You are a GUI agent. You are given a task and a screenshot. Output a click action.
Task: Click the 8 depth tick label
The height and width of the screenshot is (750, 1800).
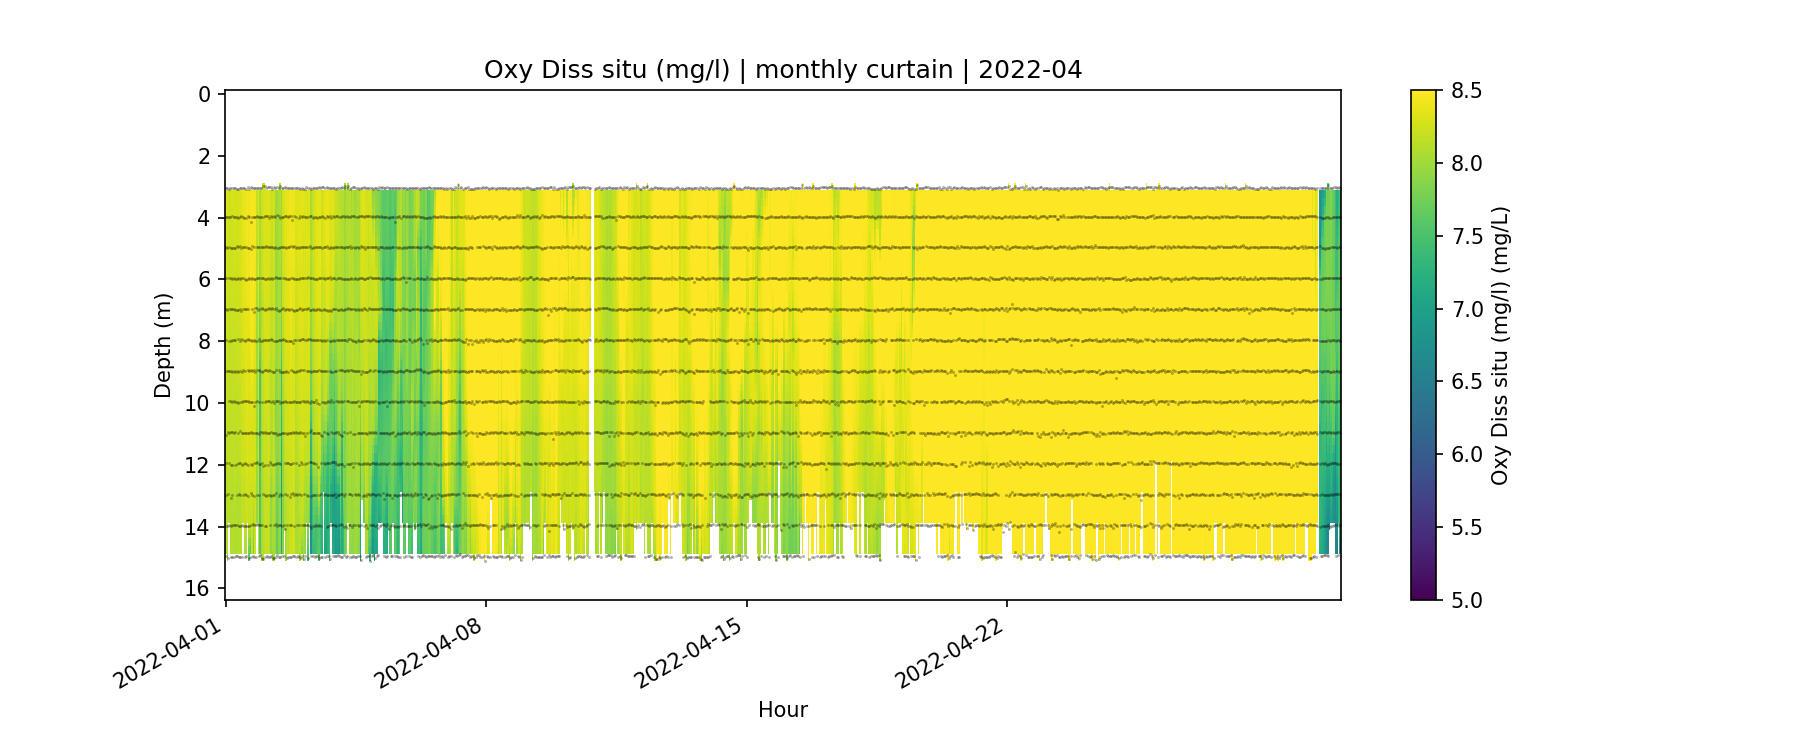[x=204, y=341]
